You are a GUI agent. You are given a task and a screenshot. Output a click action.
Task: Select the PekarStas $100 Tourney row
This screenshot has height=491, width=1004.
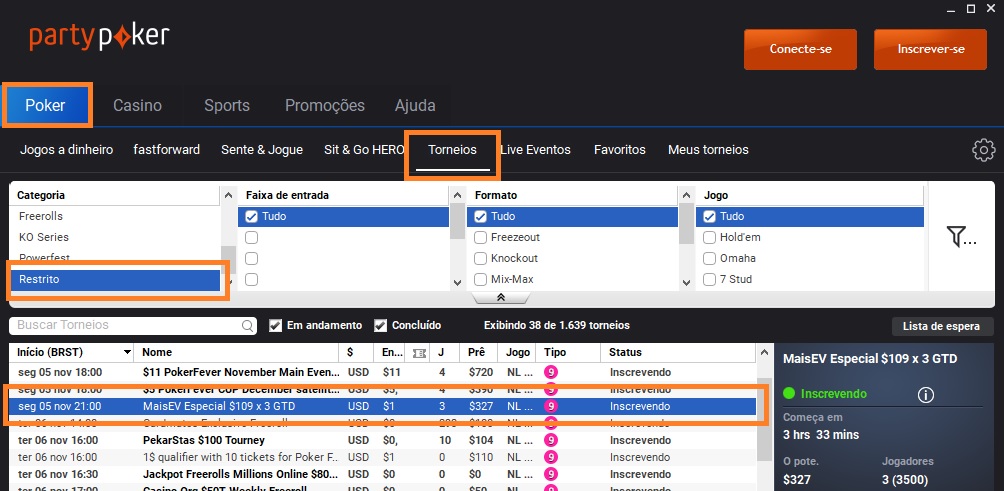coord(383,440)
